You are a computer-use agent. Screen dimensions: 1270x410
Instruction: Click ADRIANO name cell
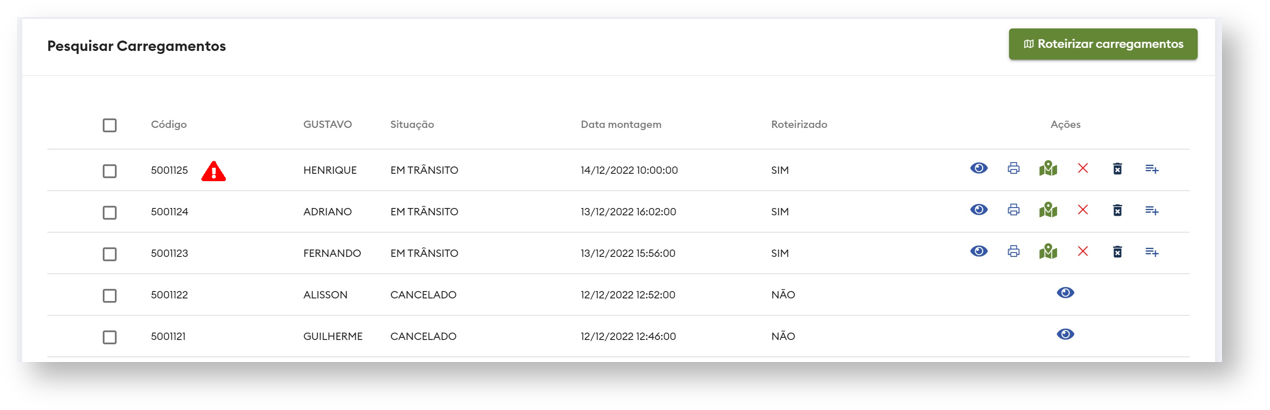point(329,212)
